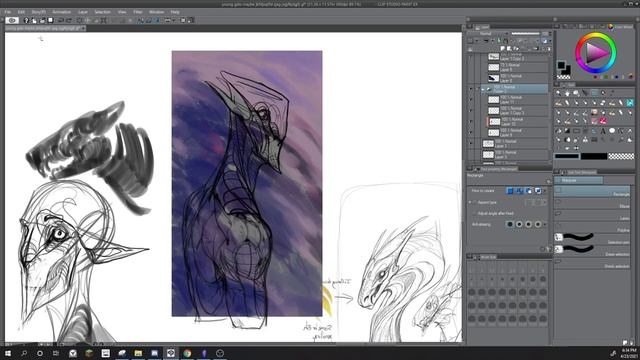Select the pink brush icon in tool palette

[603, 121]
